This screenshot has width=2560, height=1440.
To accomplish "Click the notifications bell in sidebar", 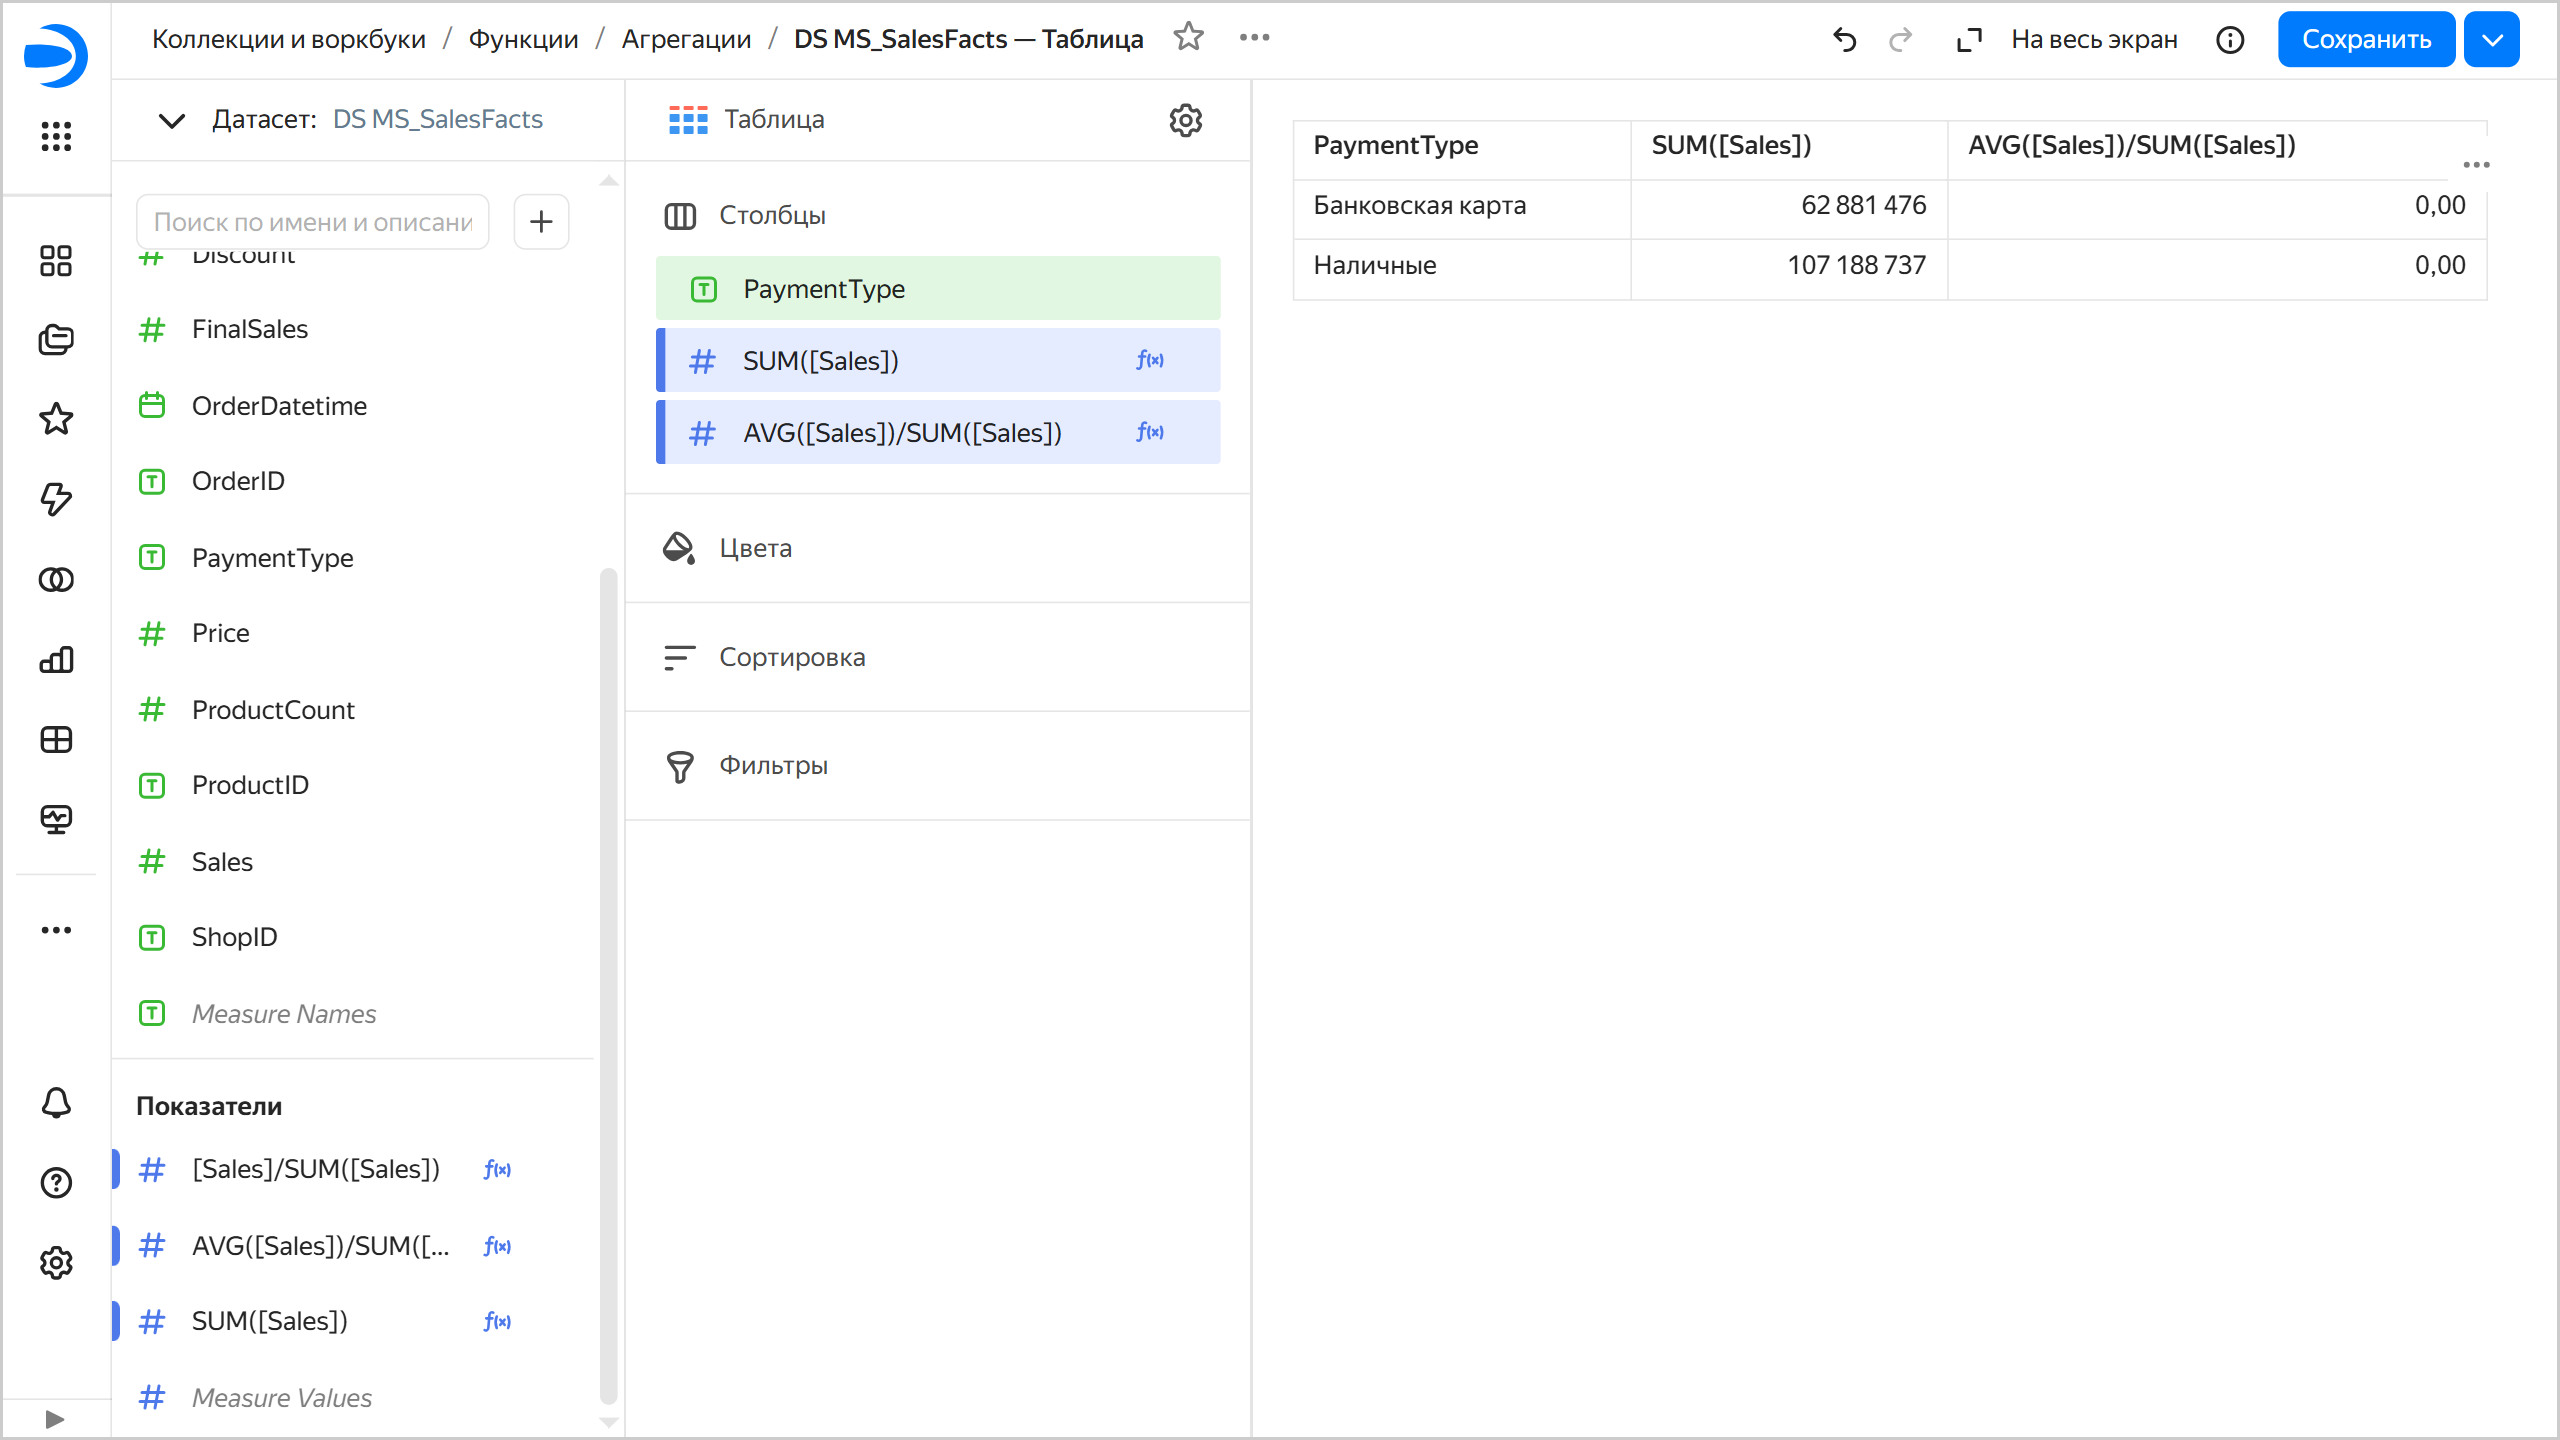I will click(56, 1103).
